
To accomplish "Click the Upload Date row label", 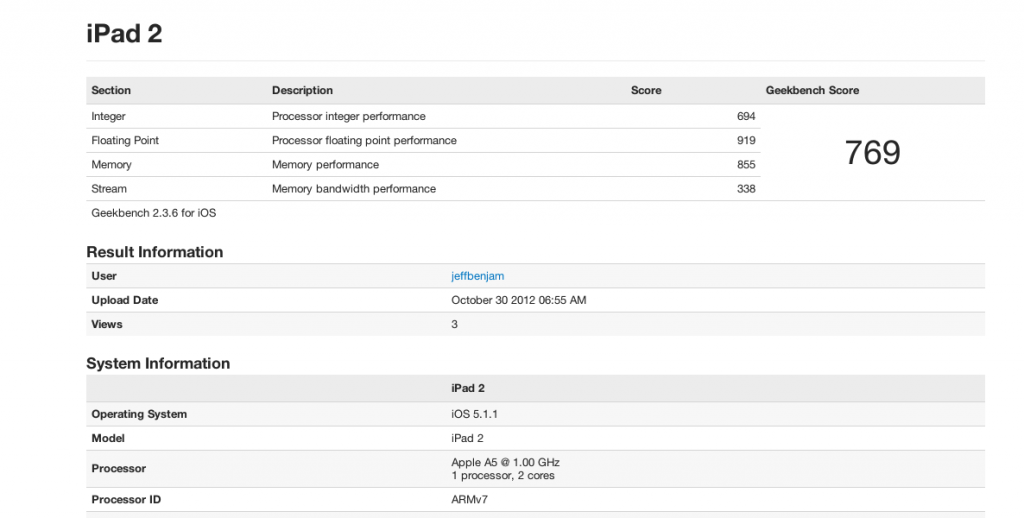I will 125,300.
